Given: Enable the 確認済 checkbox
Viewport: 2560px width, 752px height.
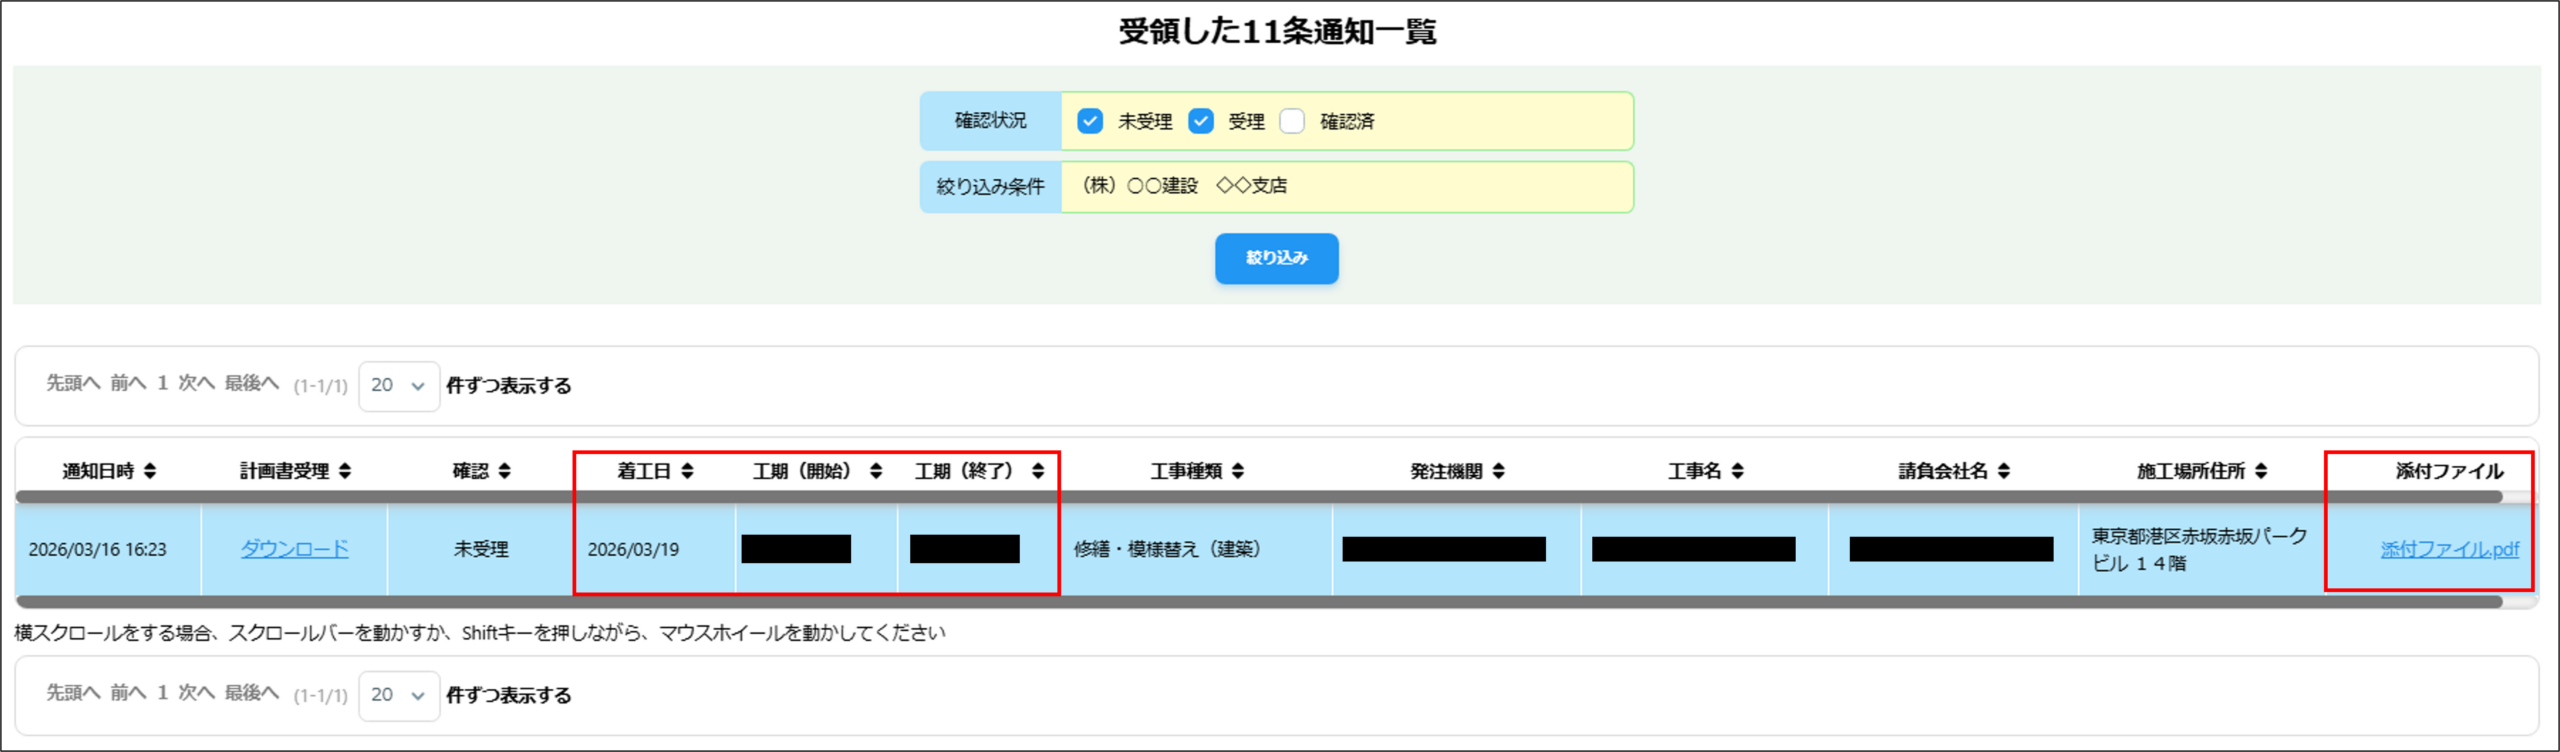Looking at the screenshot, I should pyautogui.click(x=1292, y=121).
